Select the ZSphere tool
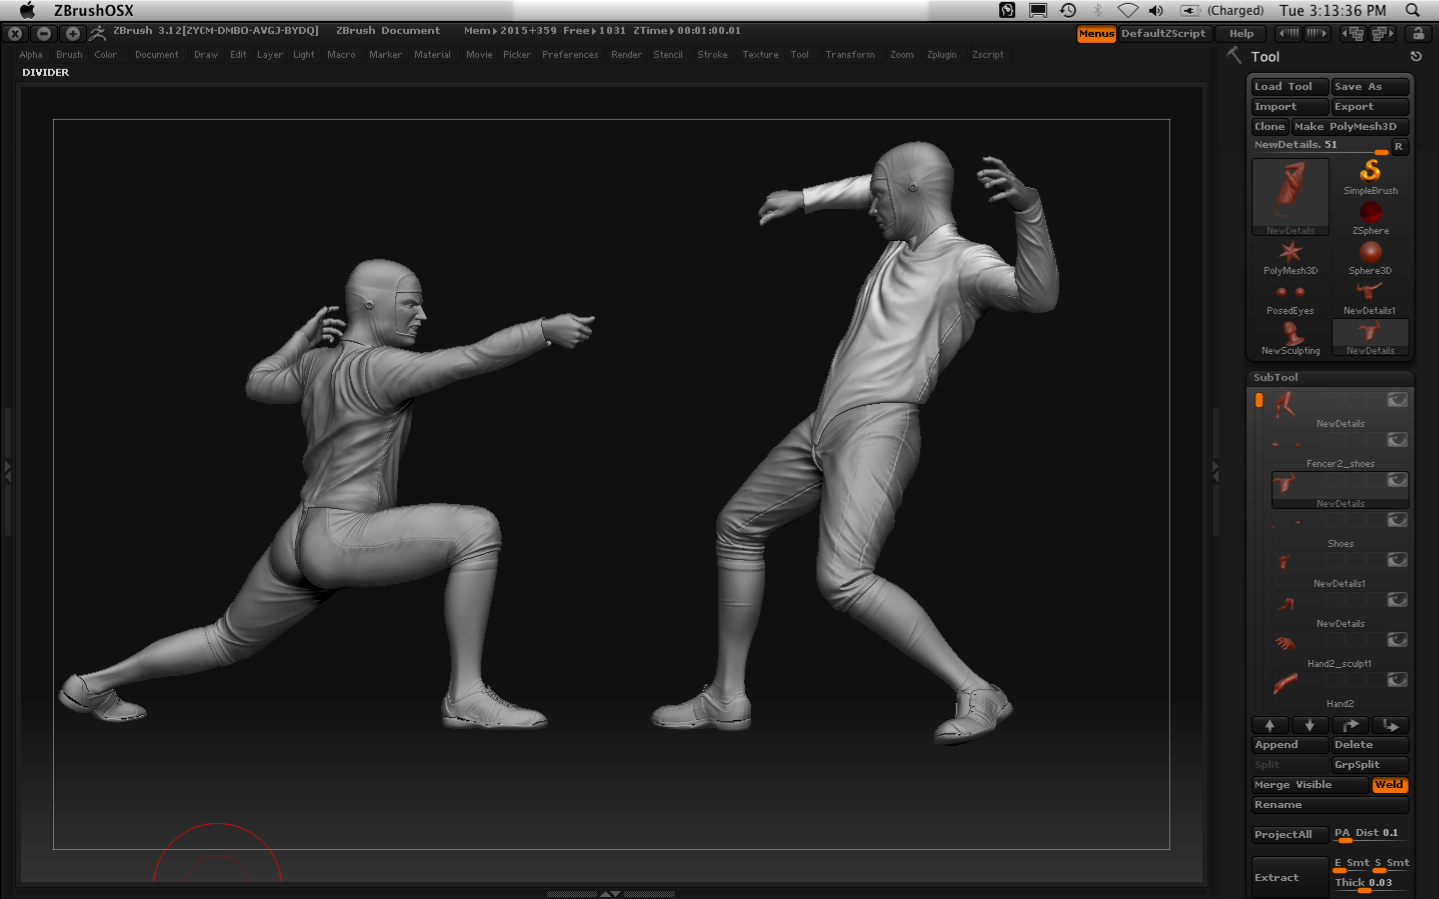Screen dimensions: 1439x899 tap(1370, 217)
